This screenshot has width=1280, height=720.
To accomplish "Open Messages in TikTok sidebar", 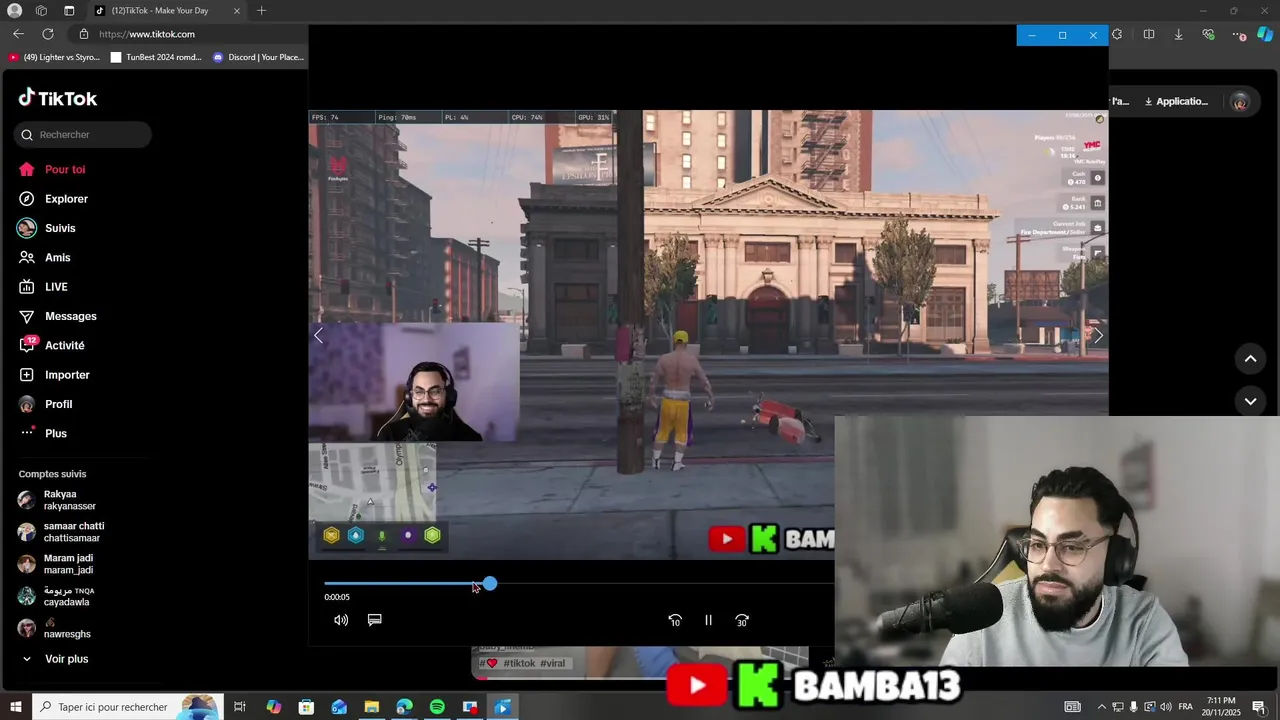I will [58, 316].
